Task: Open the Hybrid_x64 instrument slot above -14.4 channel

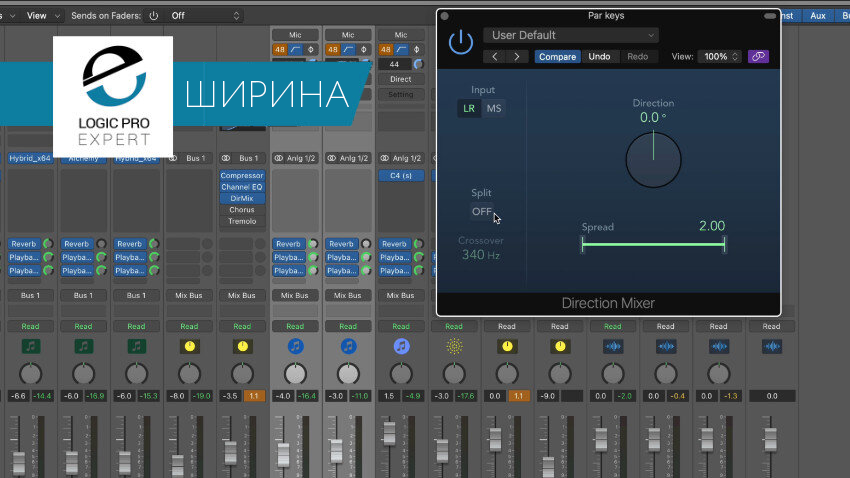Action: [x=30, y=158]
